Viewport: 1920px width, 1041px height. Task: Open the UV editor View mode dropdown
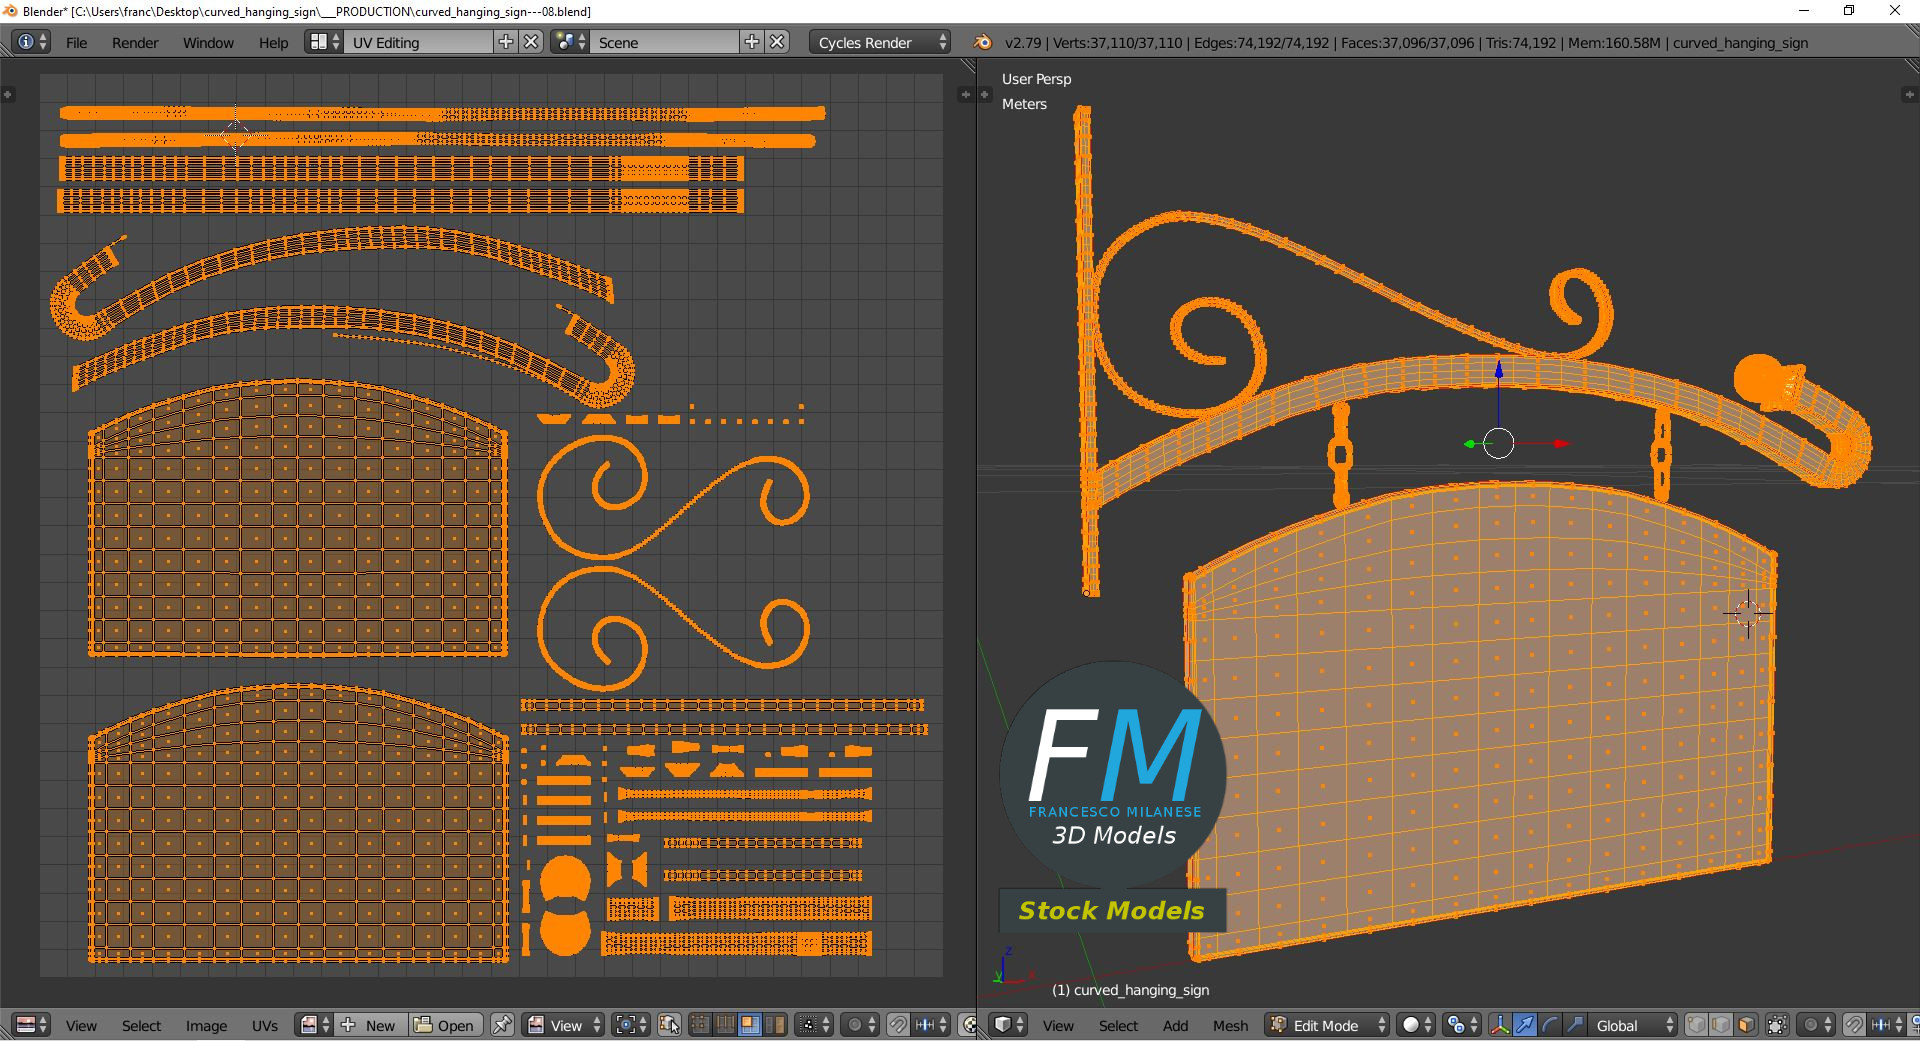pyautogui.click(x=565, y=1025)
